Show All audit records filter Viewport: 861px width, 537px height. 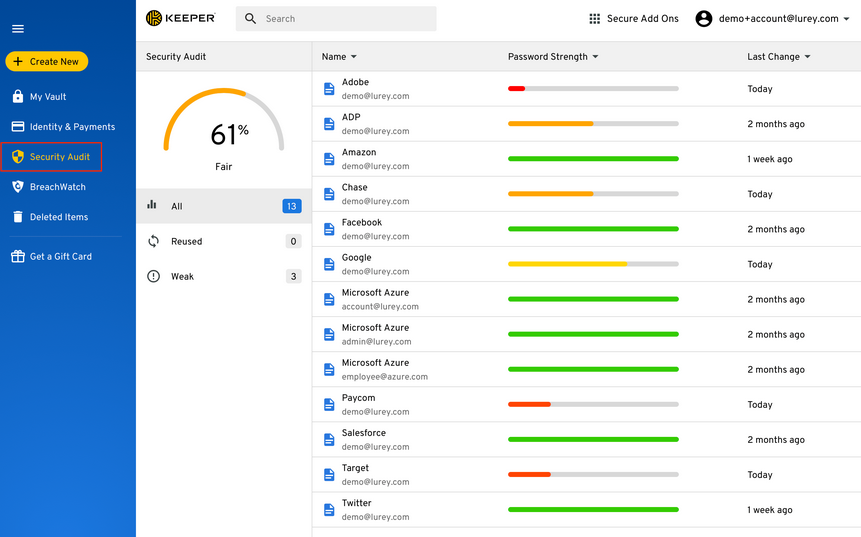coord(224,206)
